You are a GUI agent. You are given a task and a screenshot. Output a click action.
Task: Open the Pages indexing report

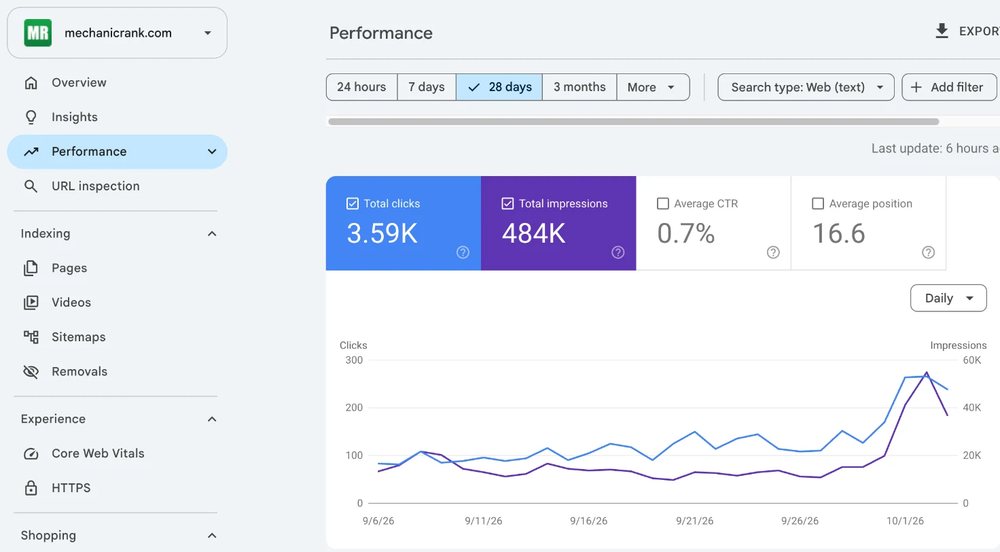117,268
